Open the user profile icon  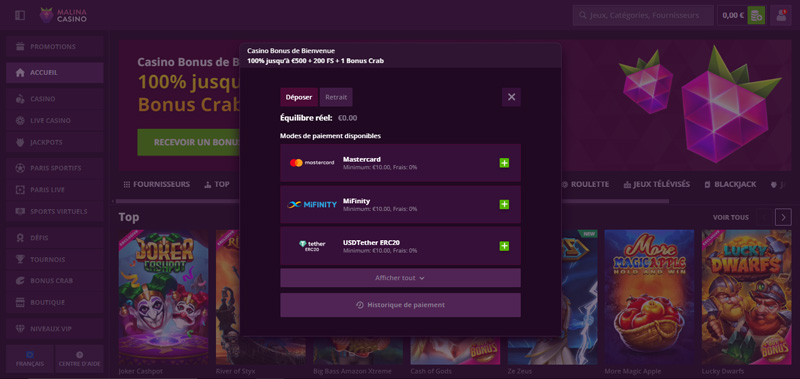click(x=781, y=15)
